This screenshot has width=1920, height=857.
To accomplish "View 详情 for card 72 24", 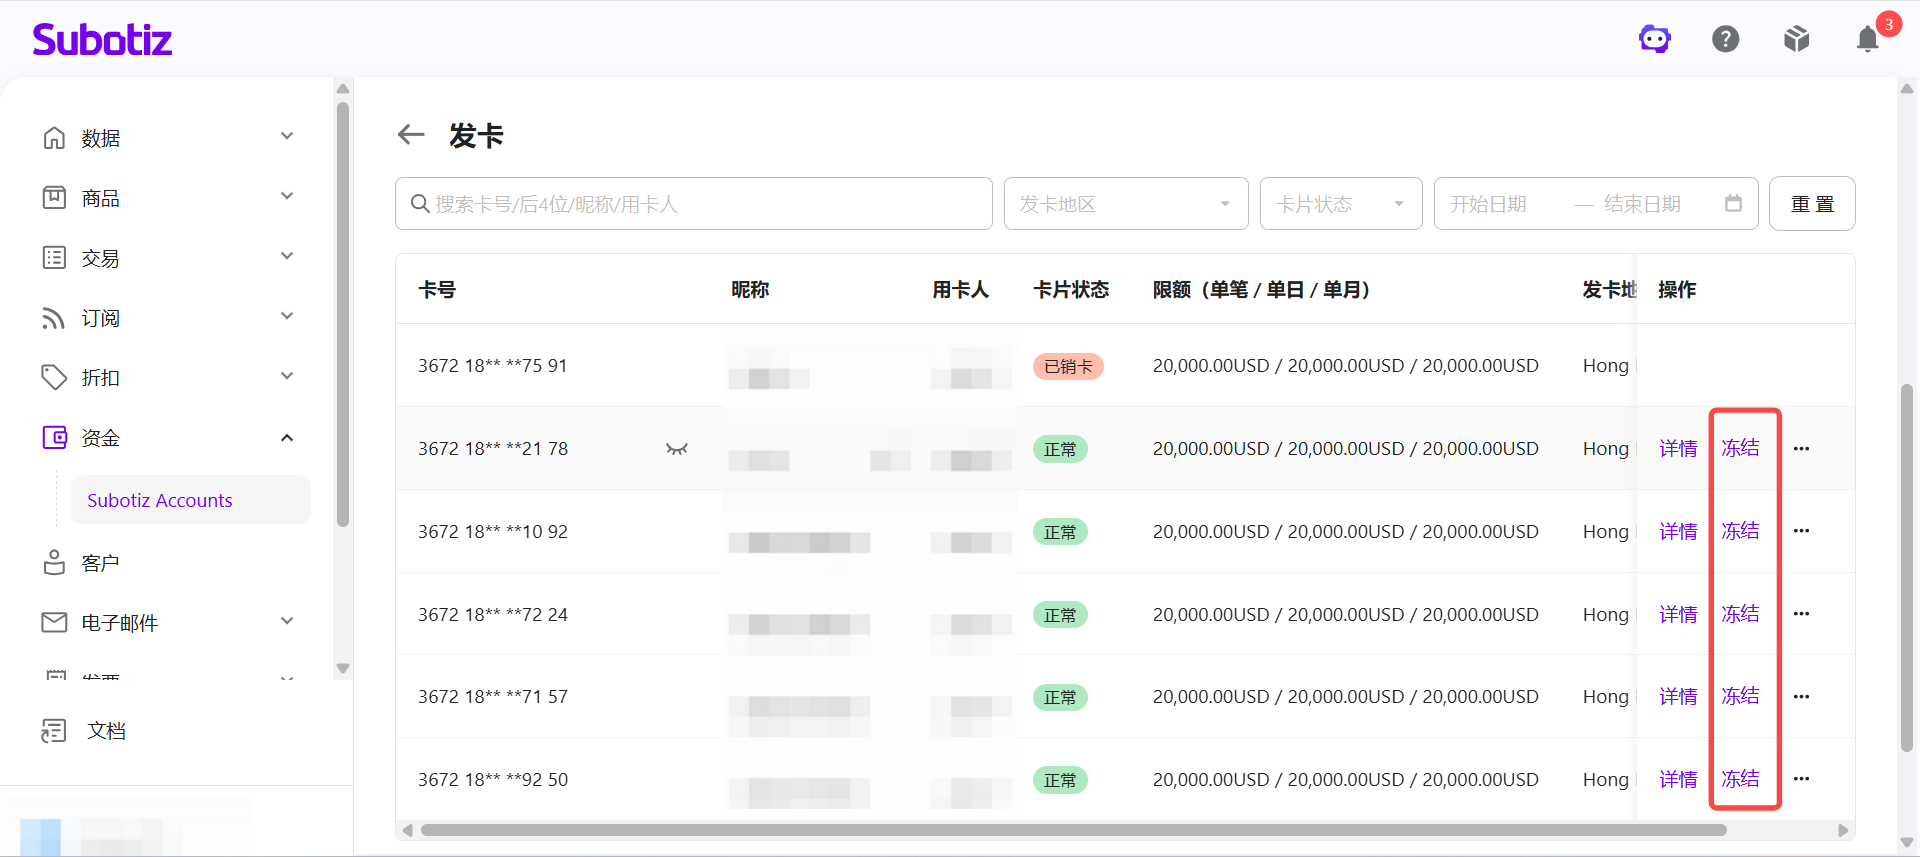I will tap(1678, 614).
